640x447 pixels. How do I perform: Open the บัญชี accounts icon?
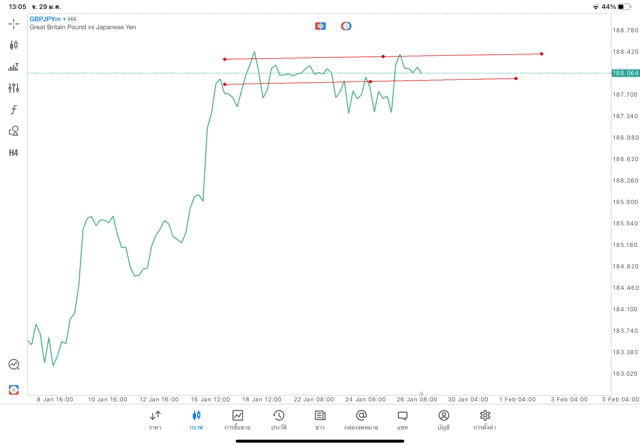pos(443,419)
